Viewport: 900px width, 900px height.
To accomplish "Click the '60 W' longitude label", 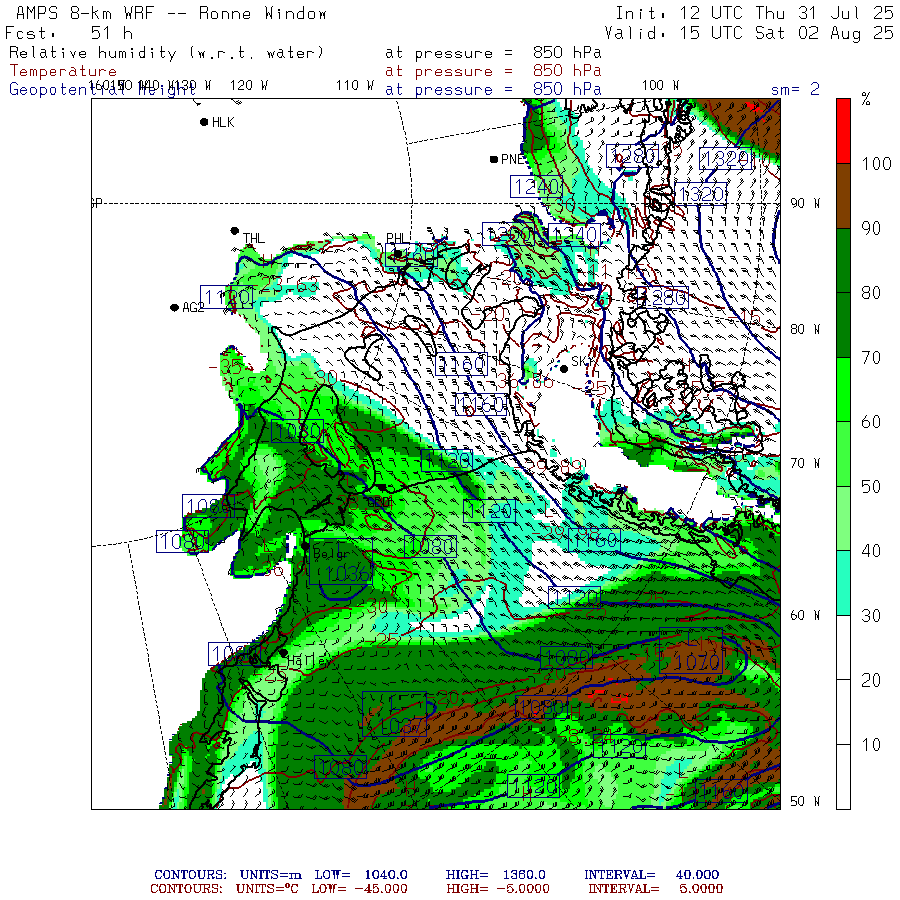I will (805, 615).
